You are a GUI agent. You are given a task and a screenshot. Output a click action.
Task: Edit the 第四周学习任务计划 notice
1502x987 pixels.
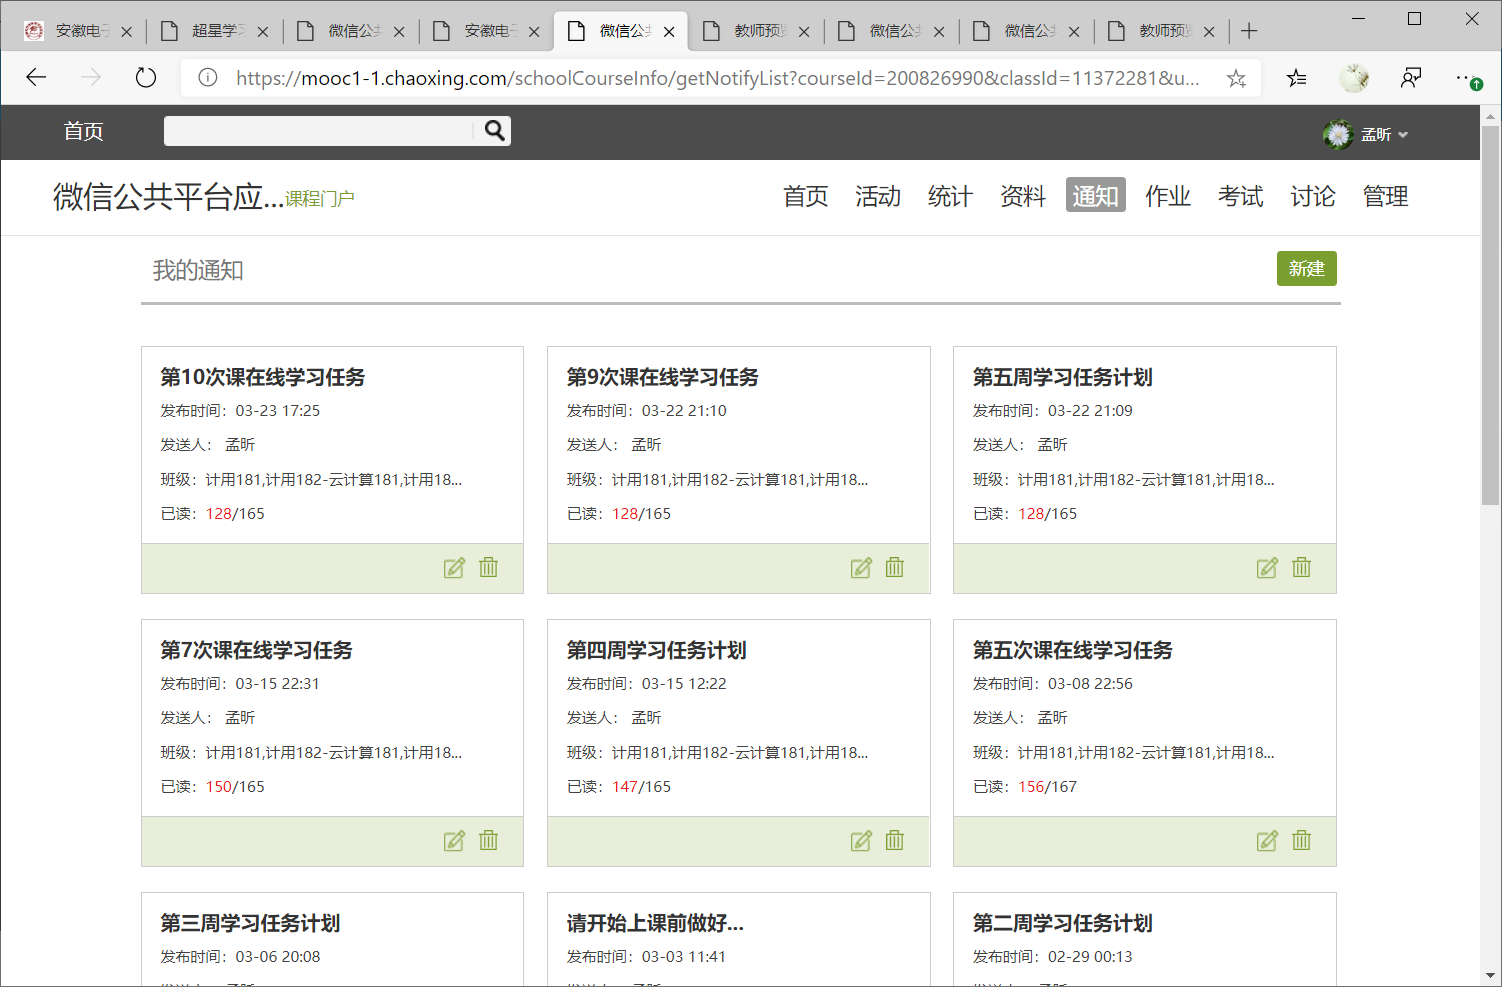click(861, 841)
